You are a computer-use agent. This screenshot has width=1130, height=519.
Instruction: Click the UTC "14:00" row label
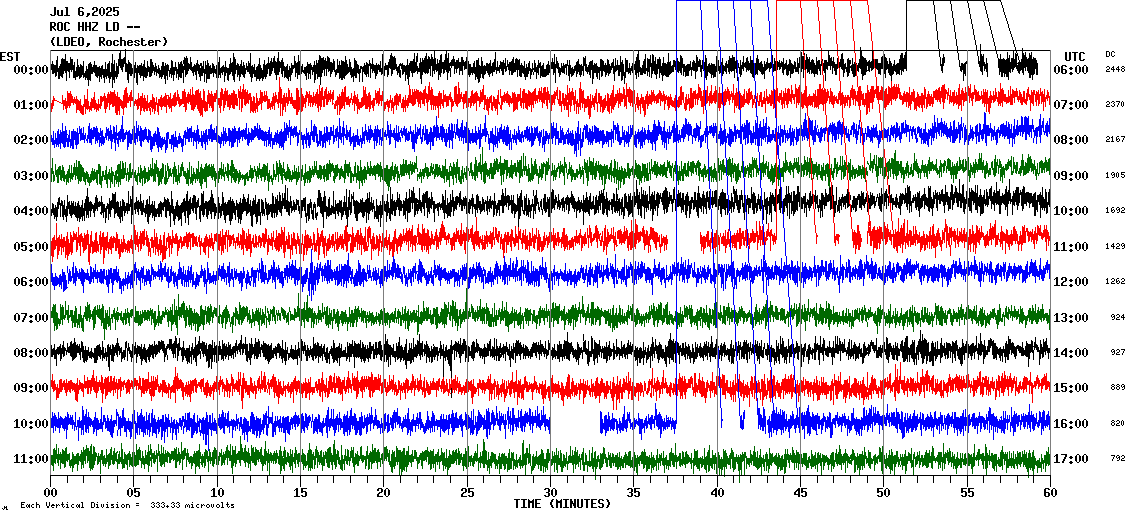point(1071,353)
